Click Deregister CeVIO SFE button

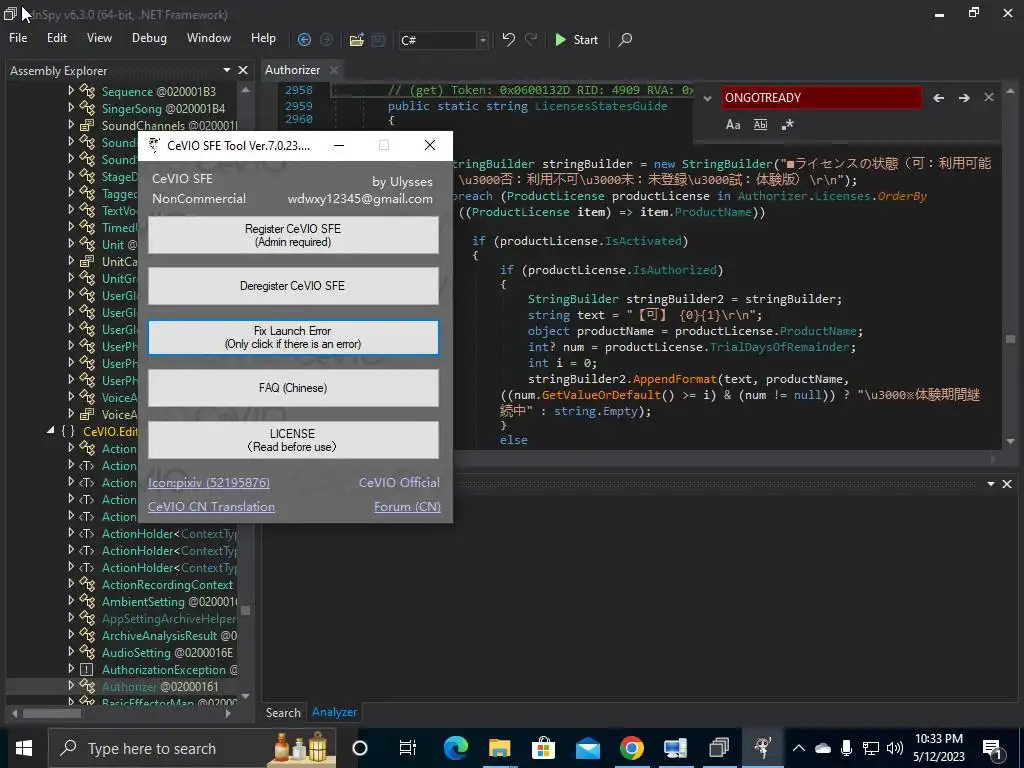click(x=293, y=286)
